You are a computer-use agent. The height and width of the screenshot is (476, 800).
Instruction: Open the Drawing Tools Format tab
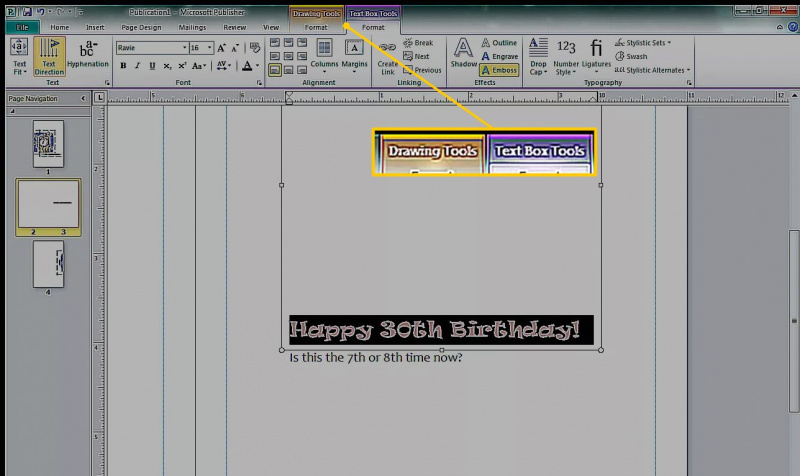coord(316,28)
